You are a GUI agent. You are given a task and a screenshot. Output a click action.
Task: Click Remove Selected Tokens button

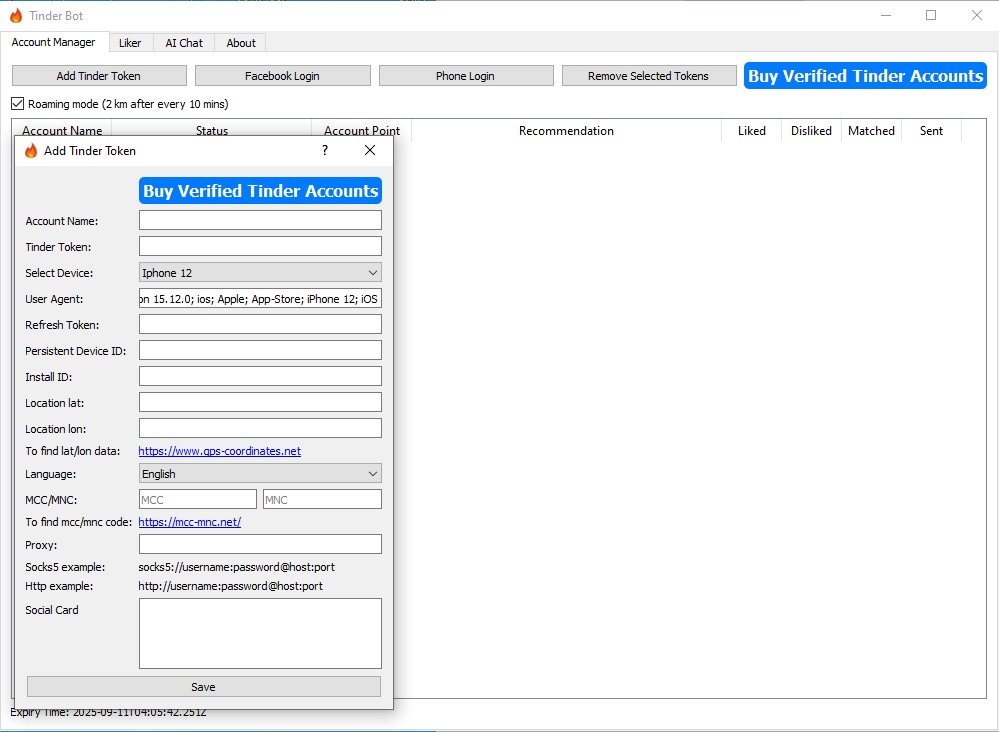pos(649,76)
